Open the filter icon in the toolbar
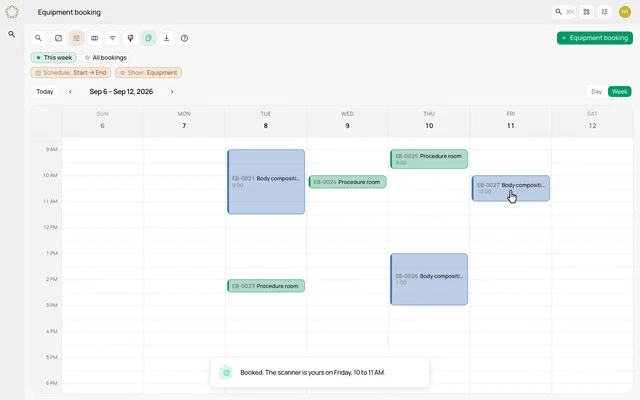 click(112, 38)
